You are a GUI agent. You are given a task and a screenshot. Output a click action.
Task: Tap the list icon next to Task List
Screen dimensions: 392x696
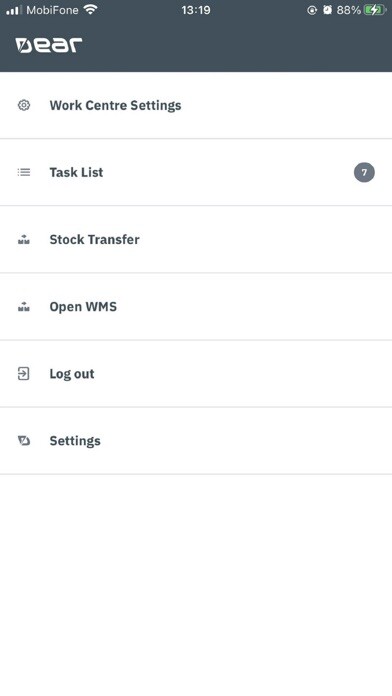tap(24, 172)
